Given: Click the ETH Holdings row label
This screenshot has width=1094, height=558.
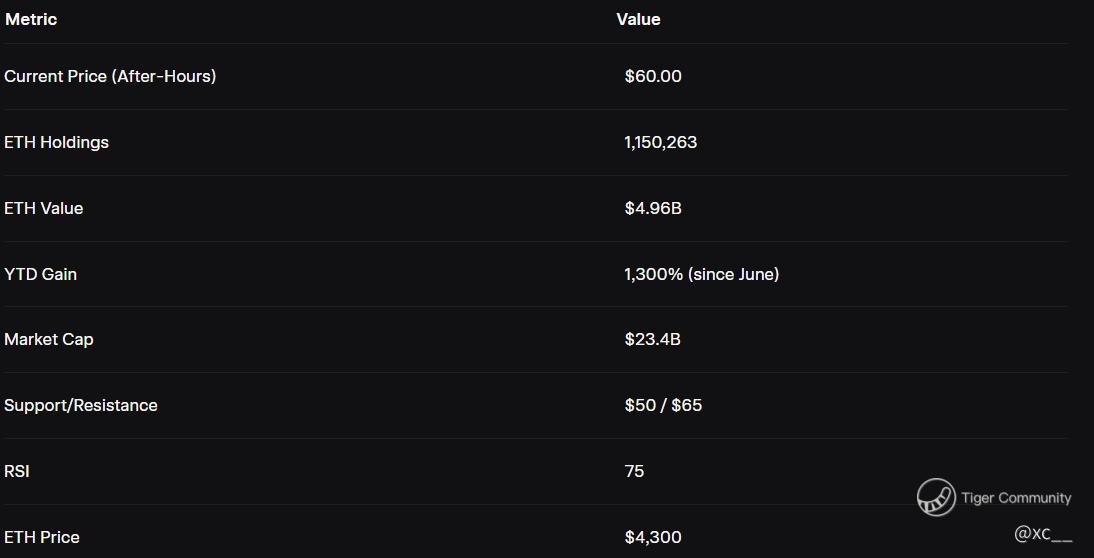Looking at the screenshot, I should click(56, 142).
